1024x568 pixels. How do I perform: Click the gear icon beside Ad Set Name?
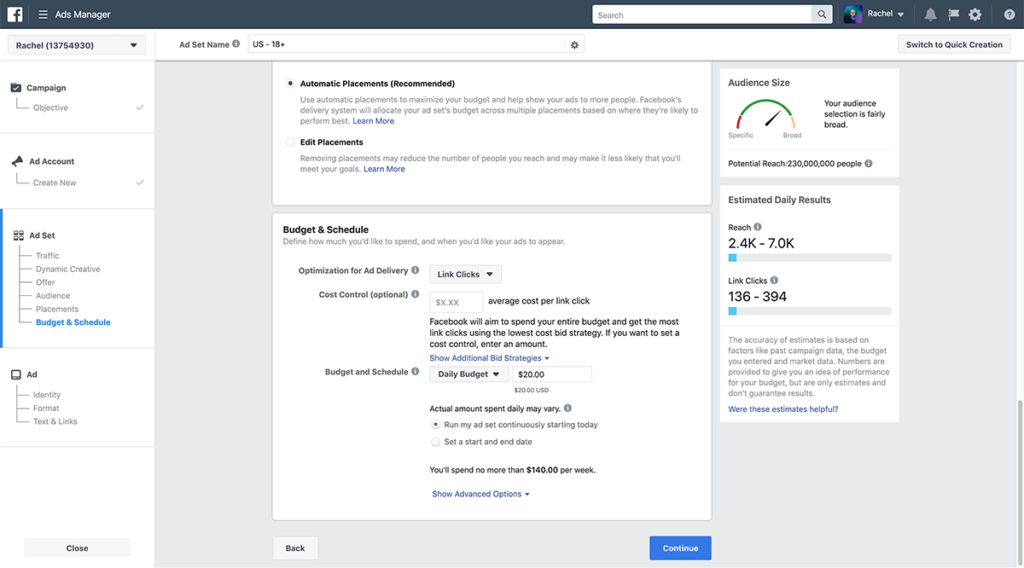pyautogui.click(x=574, y=45)
